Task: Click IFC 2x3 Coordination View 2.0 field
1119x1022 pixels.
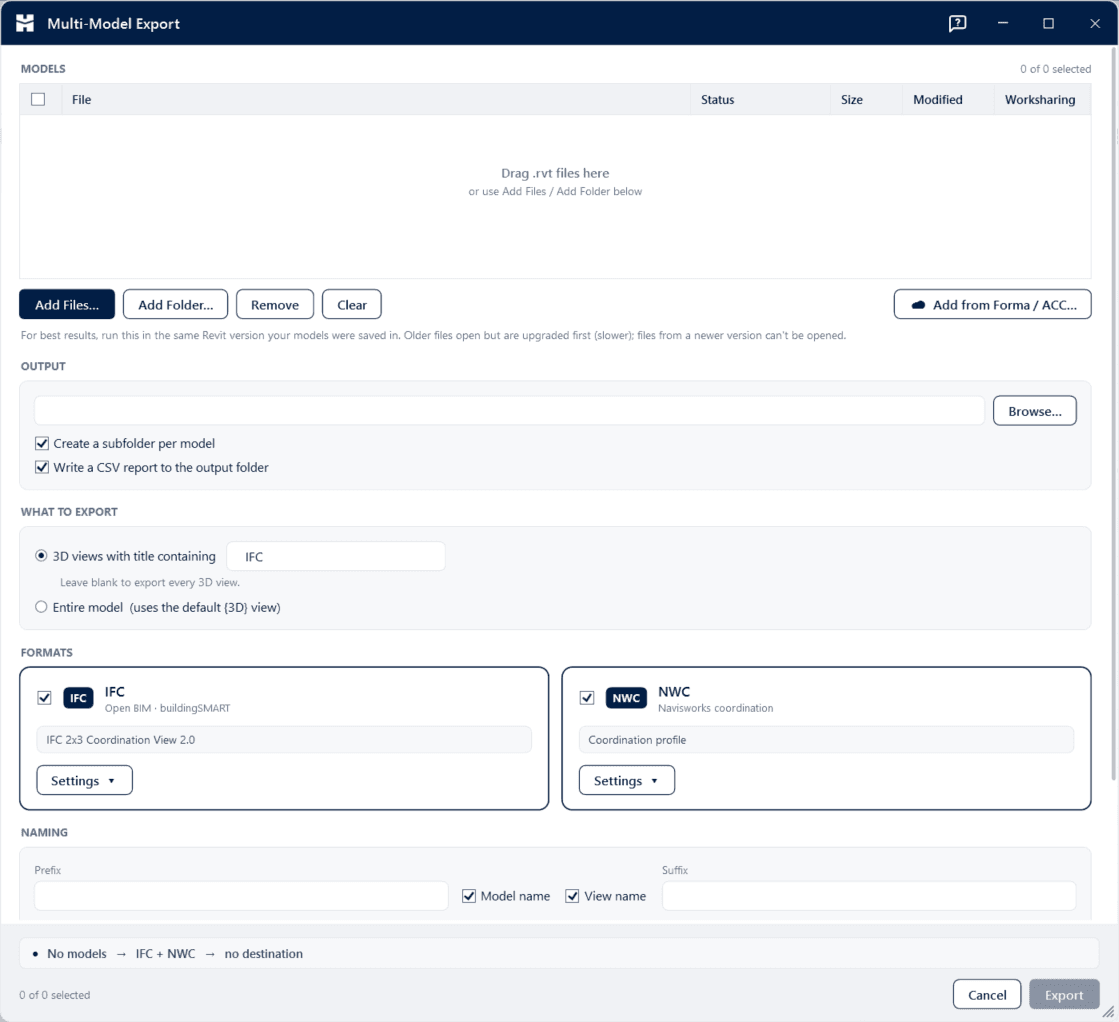Action: 284,739
